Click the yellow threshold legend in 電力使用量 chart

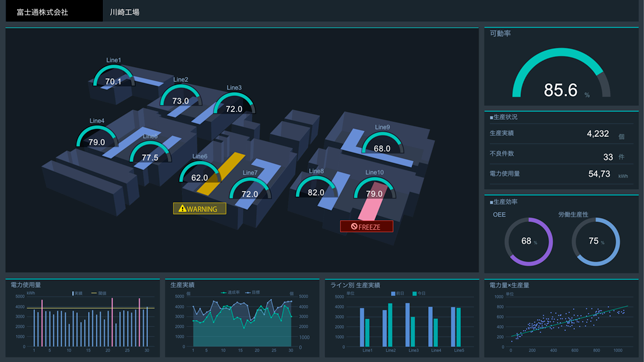pyautogui.click(x=99, y=293)
